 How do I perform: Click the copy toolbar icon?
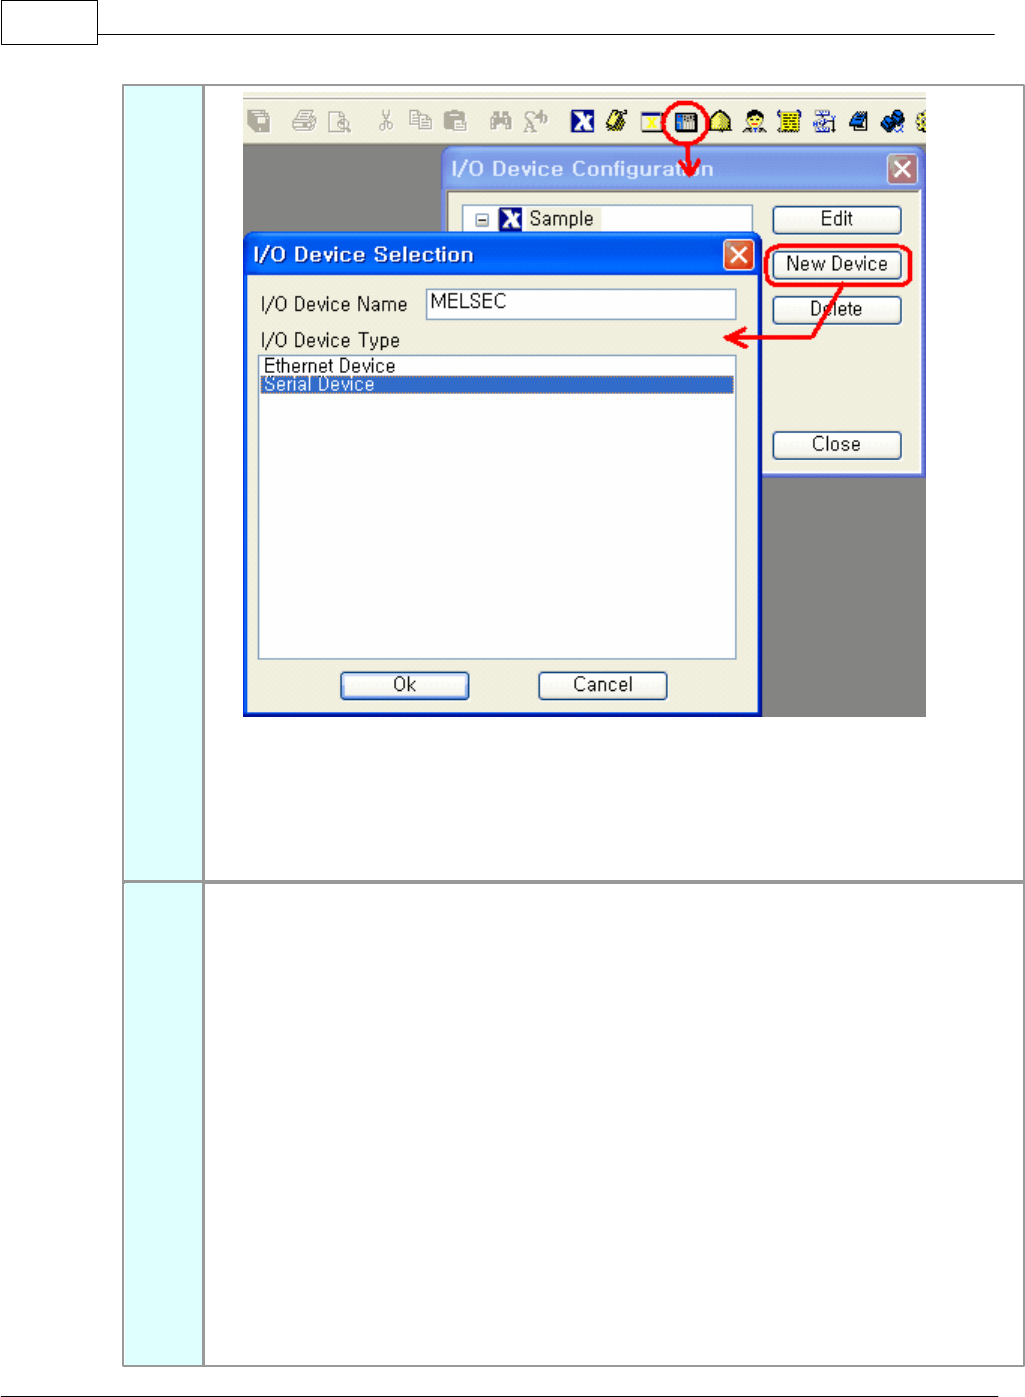[421, 121]
